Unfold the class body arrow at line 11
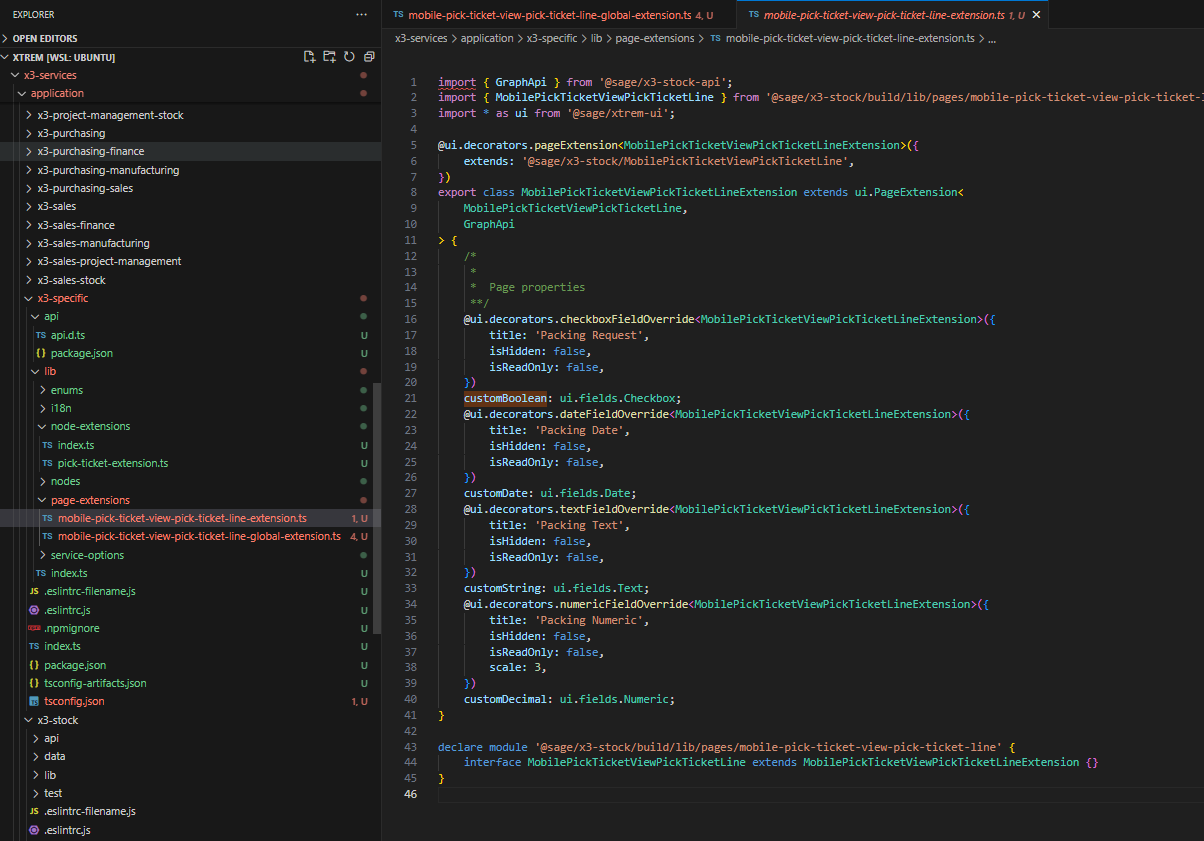This screenshot has height=841, width=1204. click(441, 240)
